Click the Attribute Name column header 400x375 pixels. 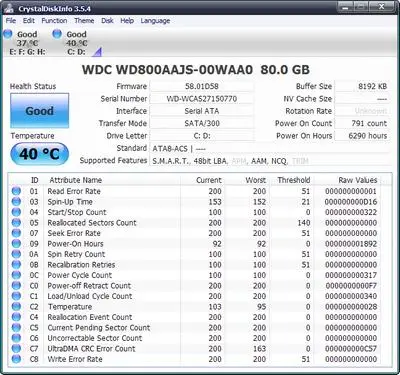(75, 180)
